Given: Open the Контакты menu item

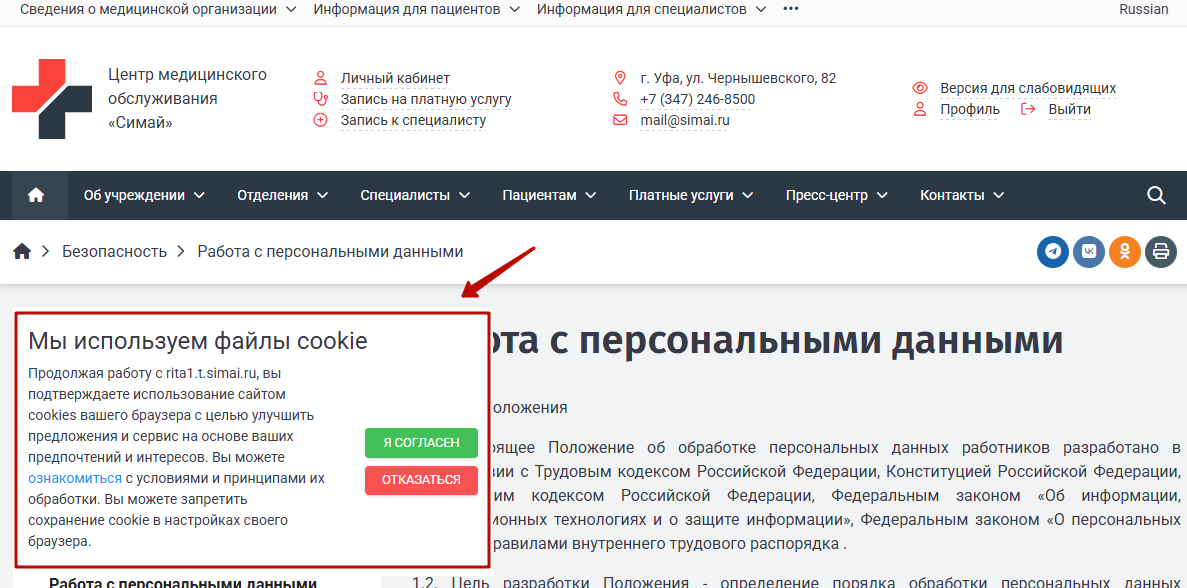Looking at the screenshot, I should pos(962,195).
